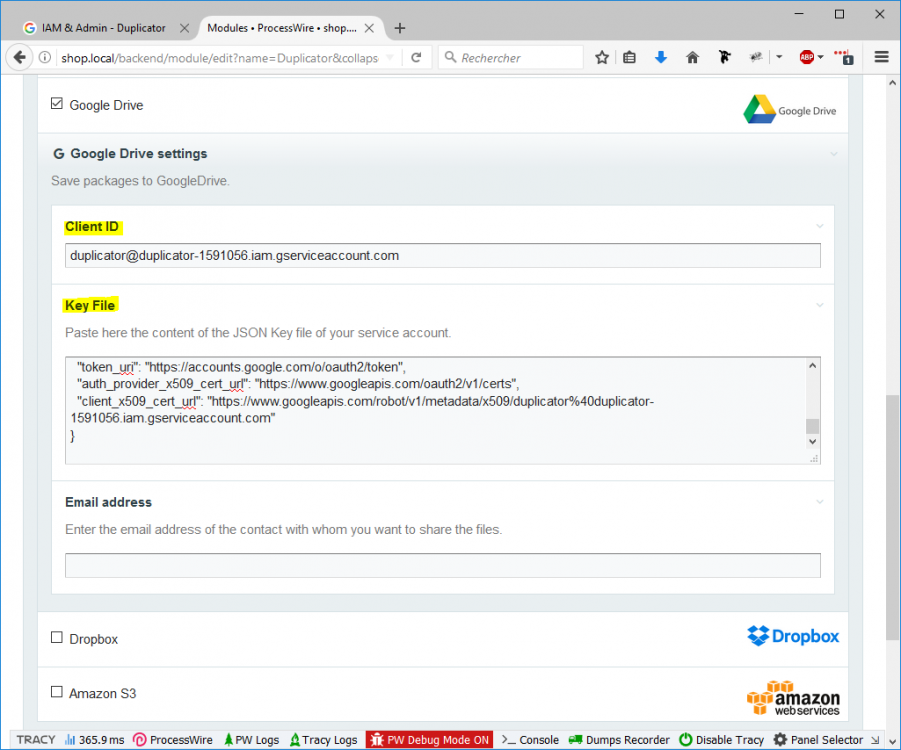The image size is (901, 750).
Task: Enable the Dropbox checkbox
Action: [x=57, y=638]
